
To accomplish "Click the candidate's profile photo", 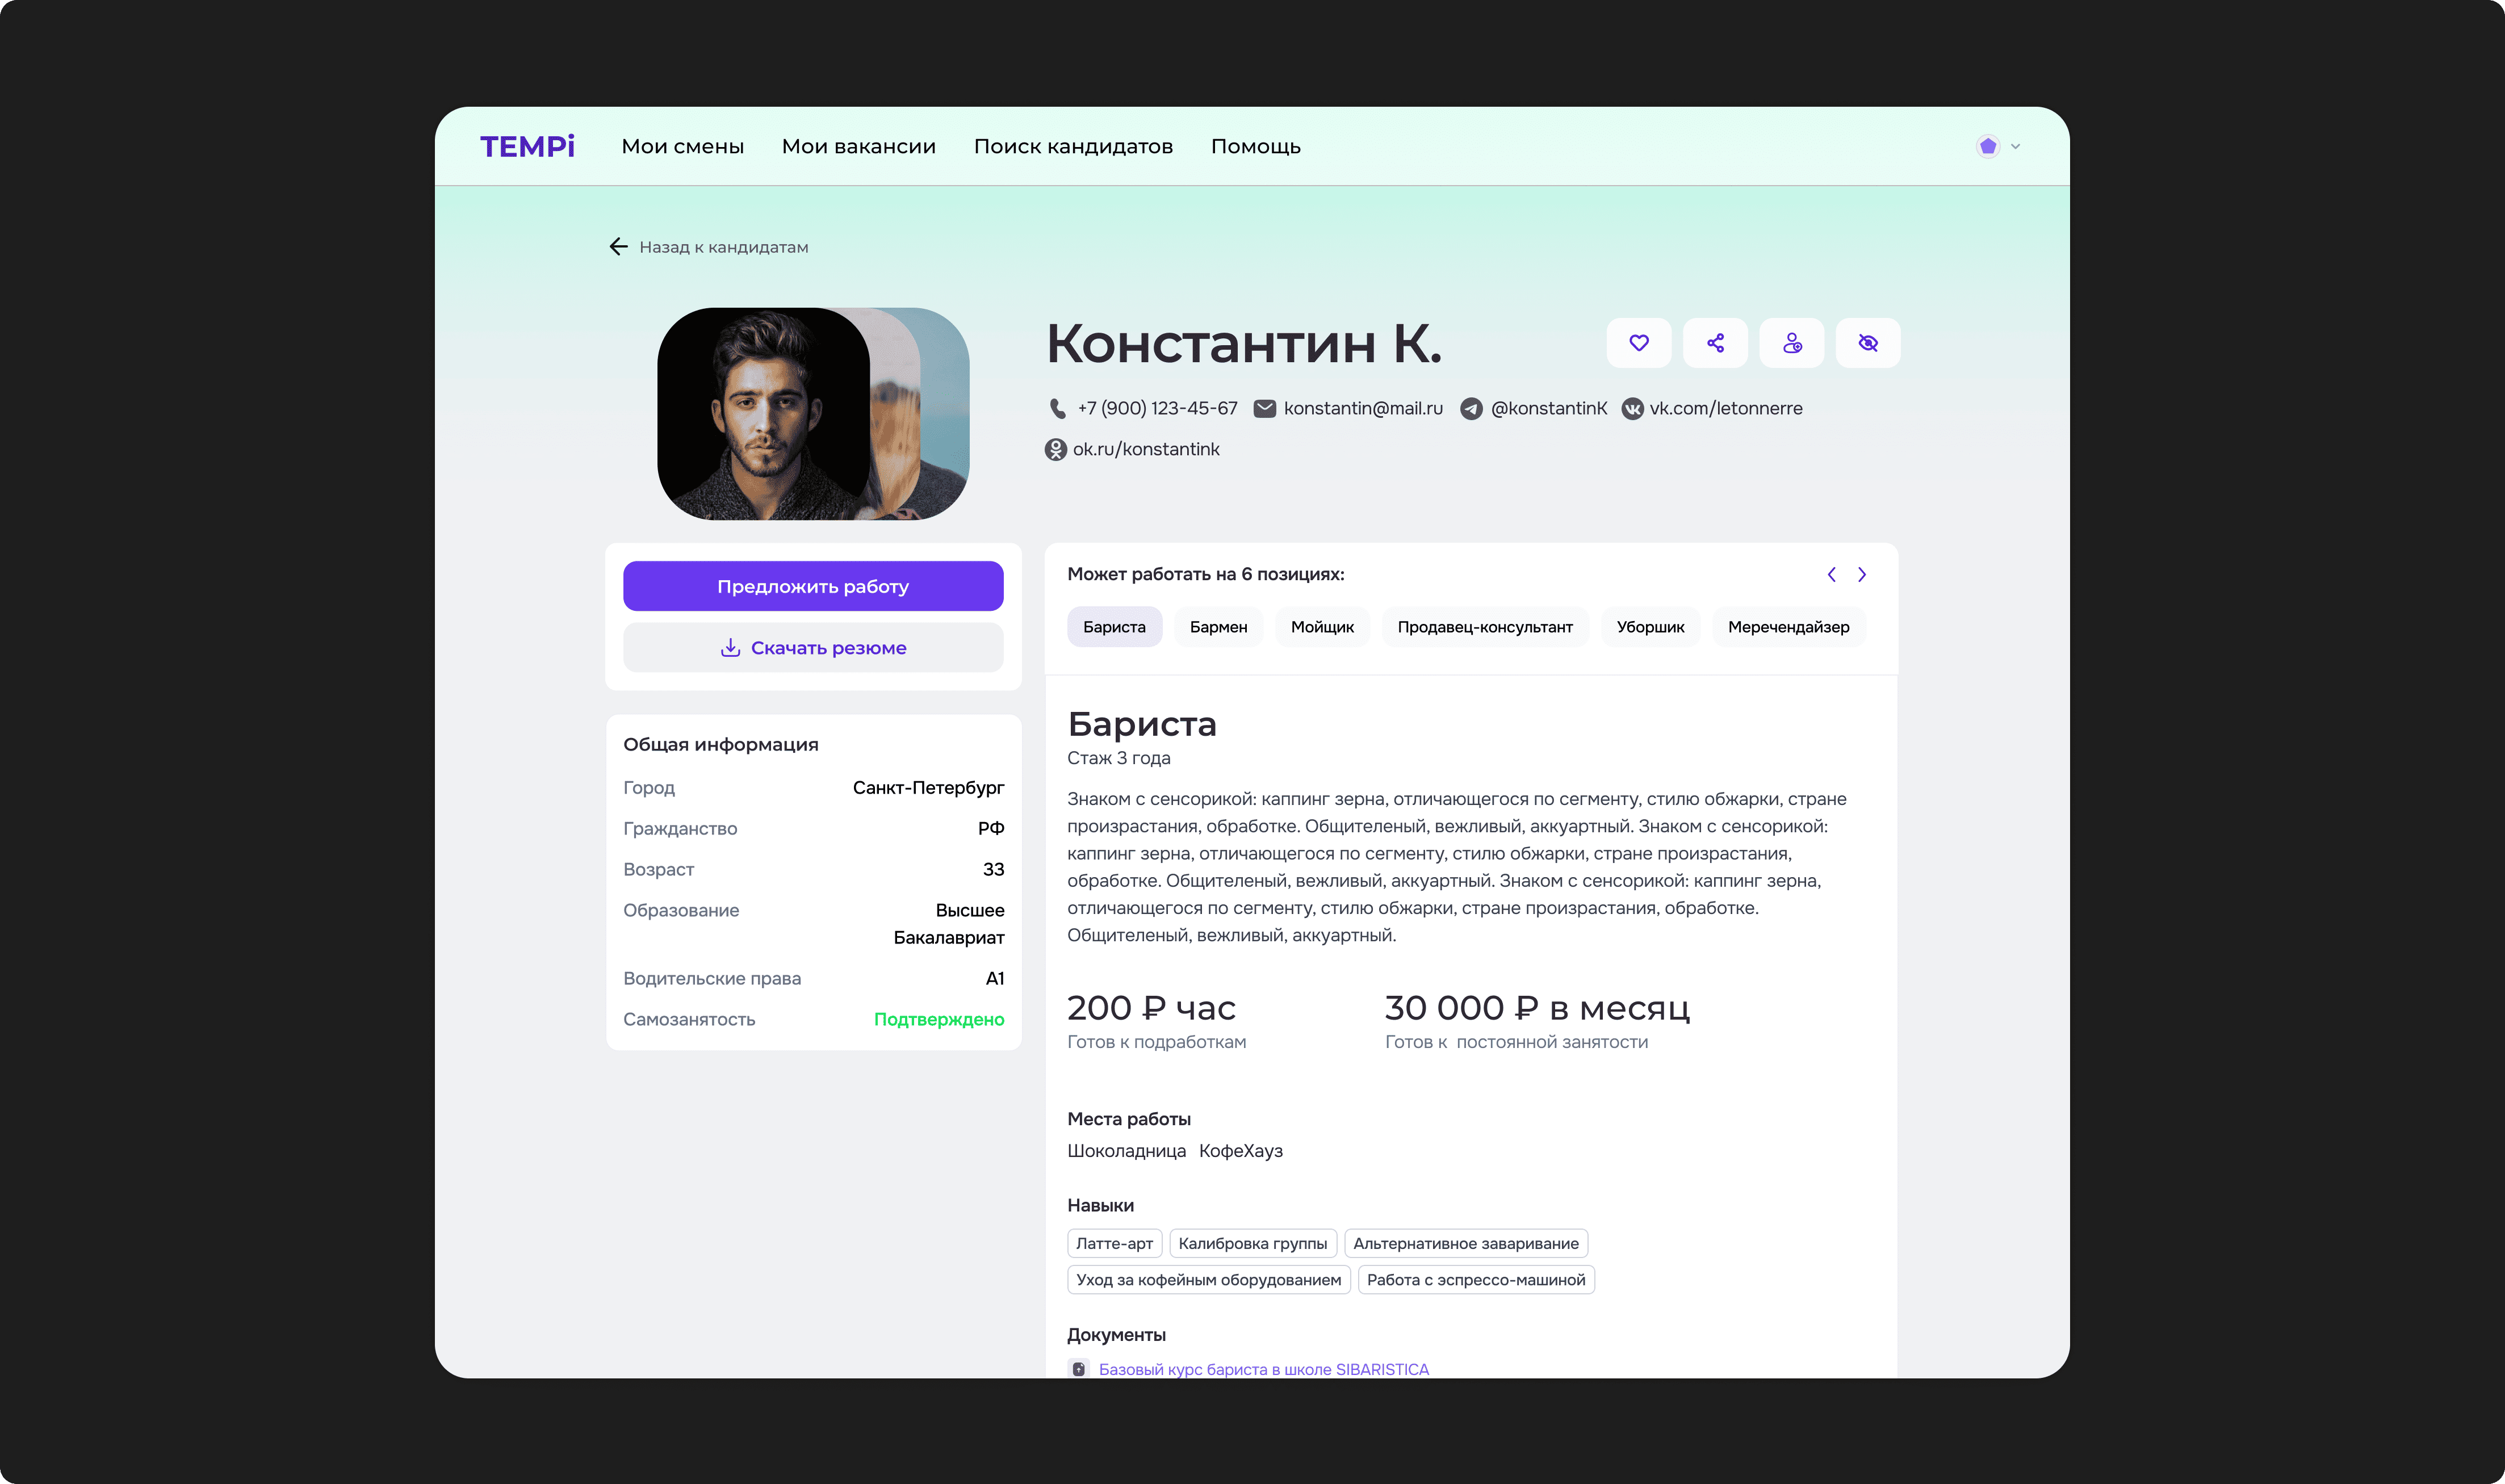I will [x=780, y=413].
